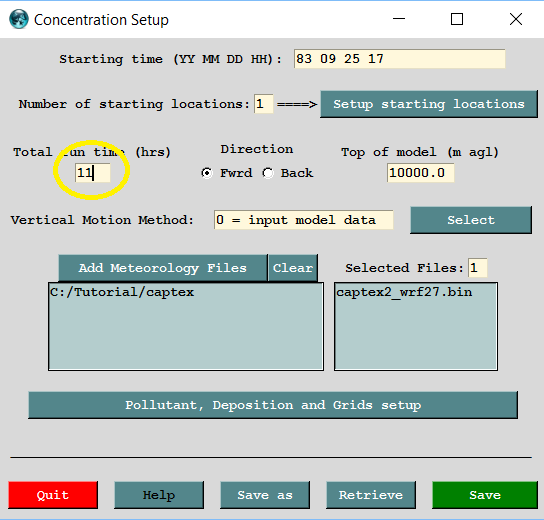
Task: Click the Number of starting locations field
Action: click(x=263, y=104)
